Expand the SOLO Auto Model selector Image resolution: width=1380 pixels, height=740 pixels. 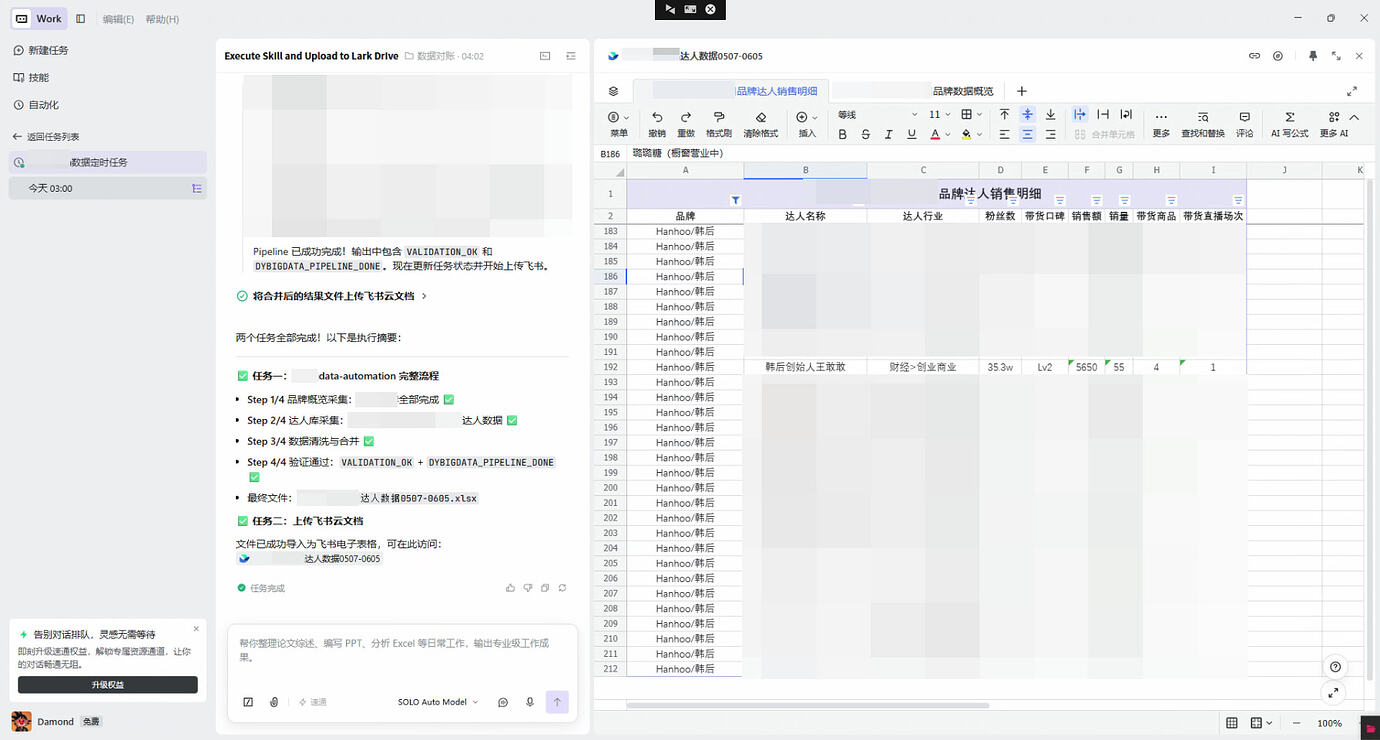click(438, 702)
